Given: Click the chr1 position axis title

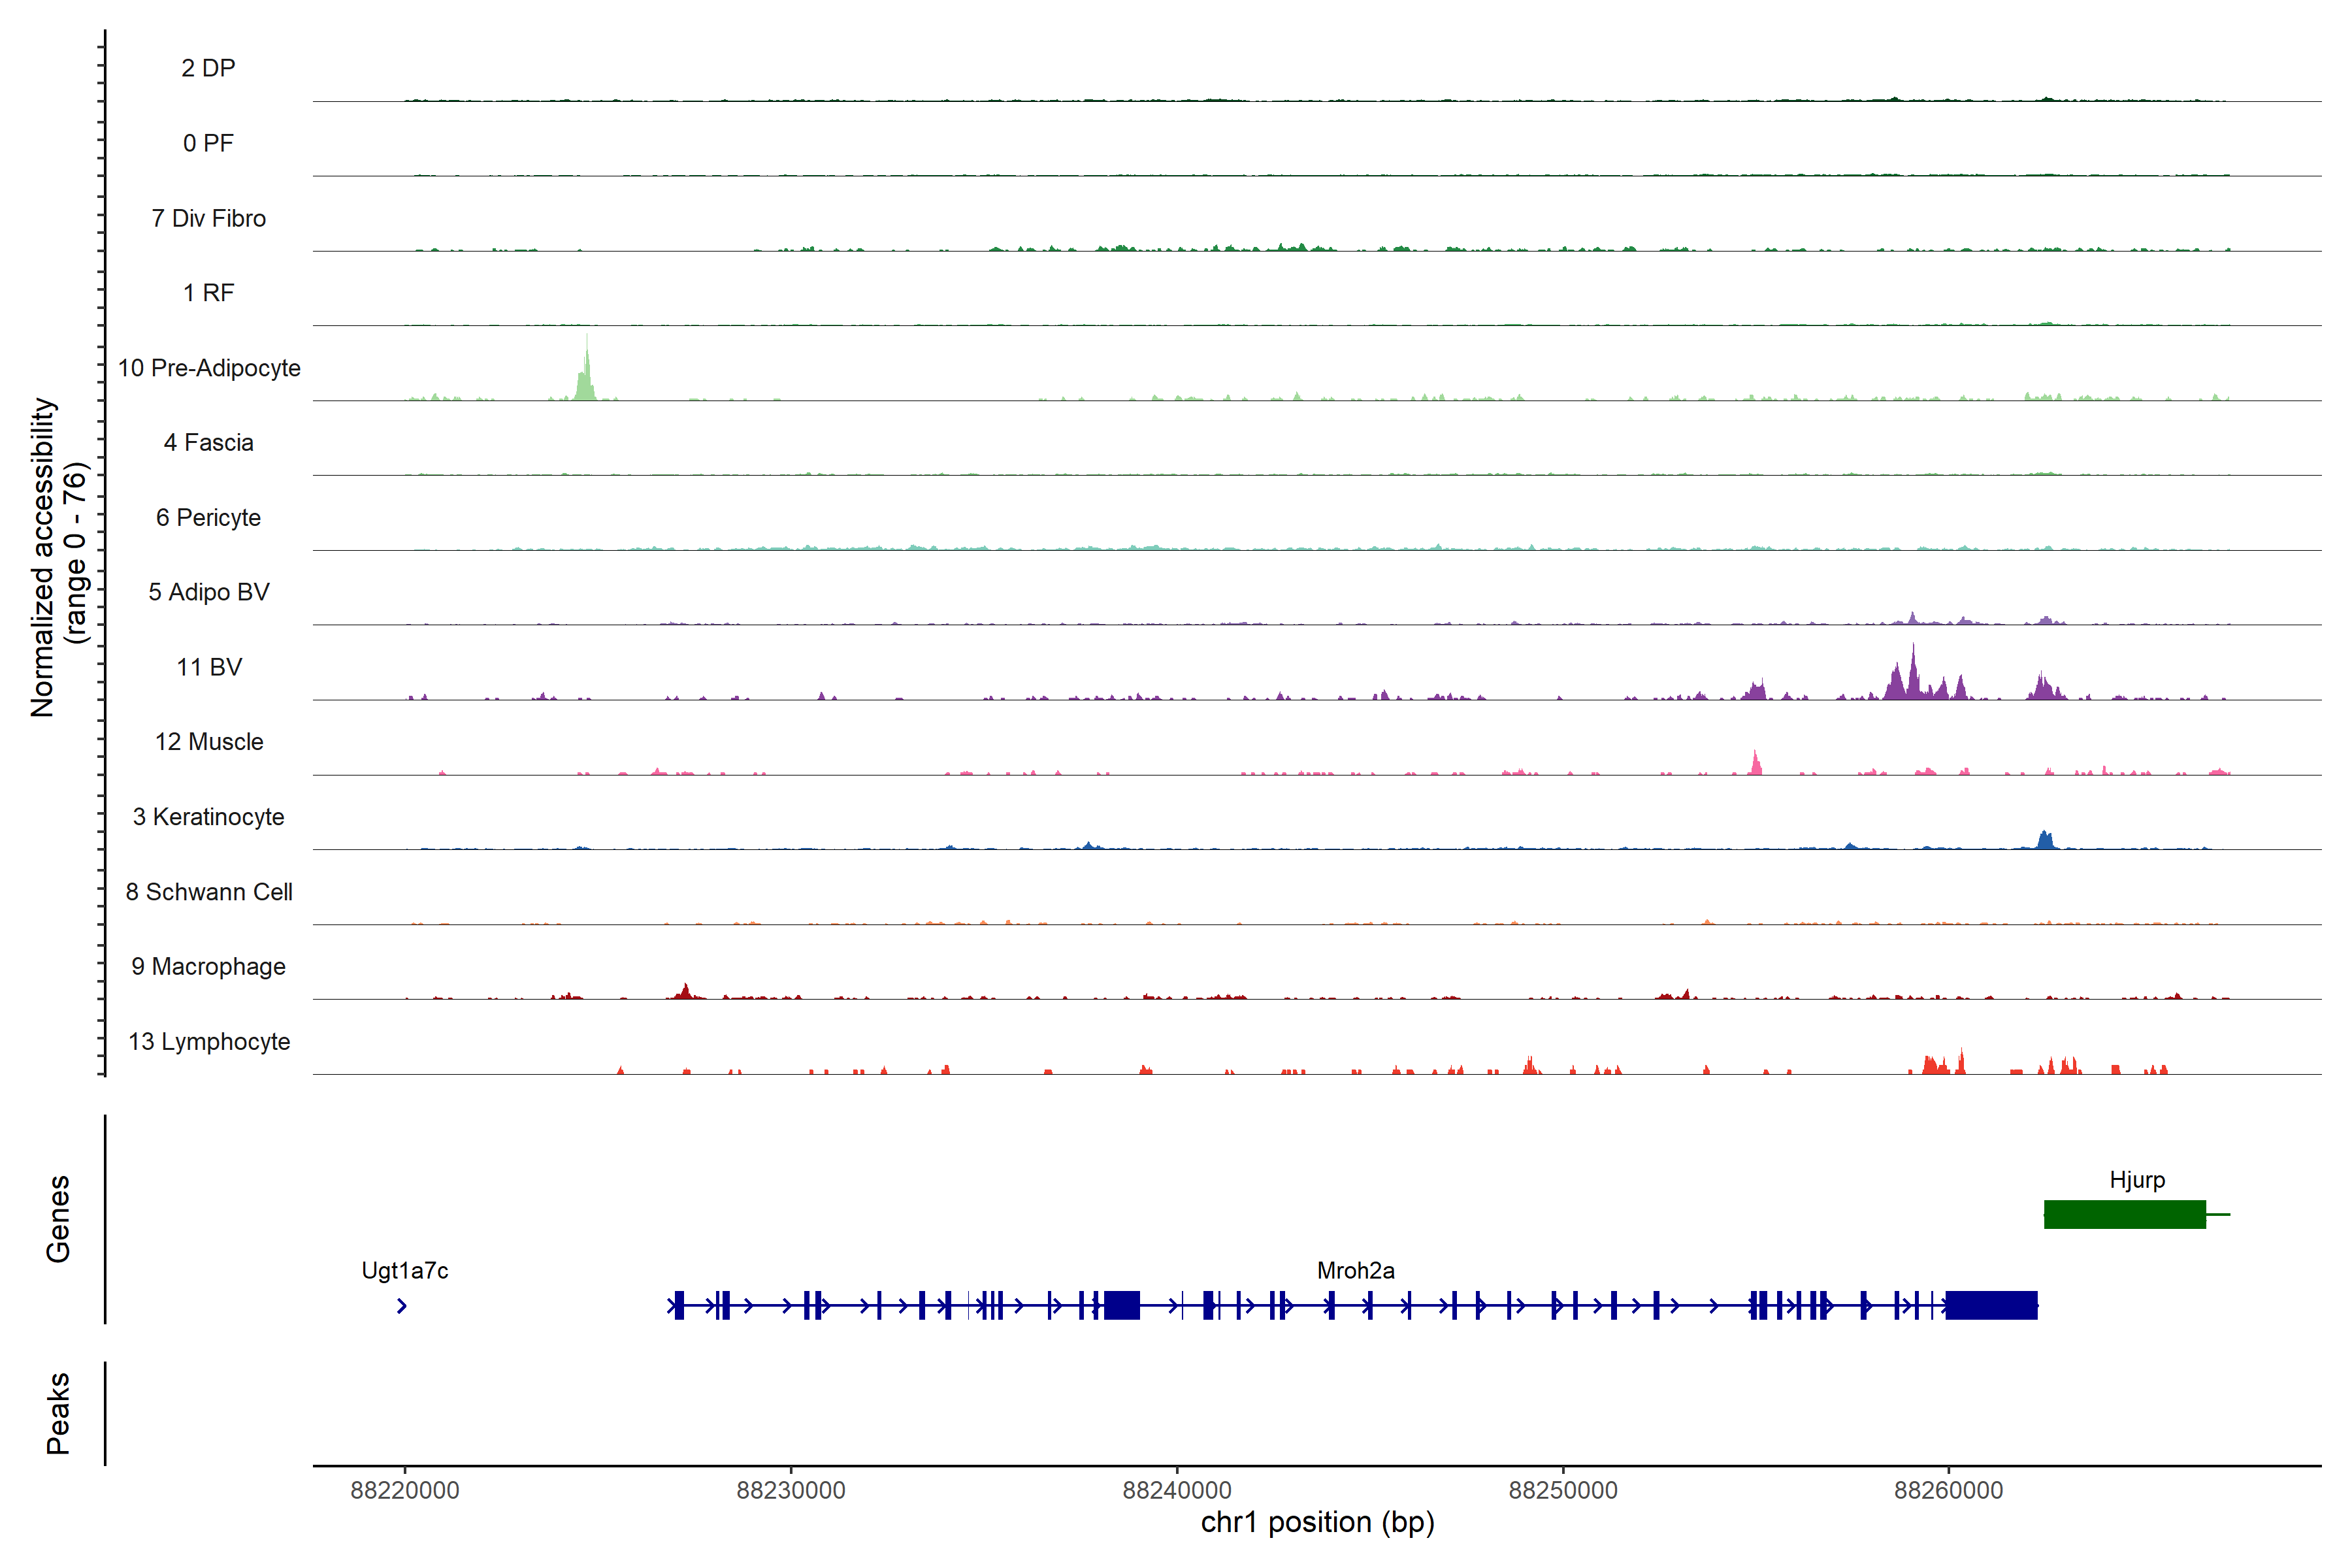Looking at the screenshot, I should click(x=1317, y=1523).
